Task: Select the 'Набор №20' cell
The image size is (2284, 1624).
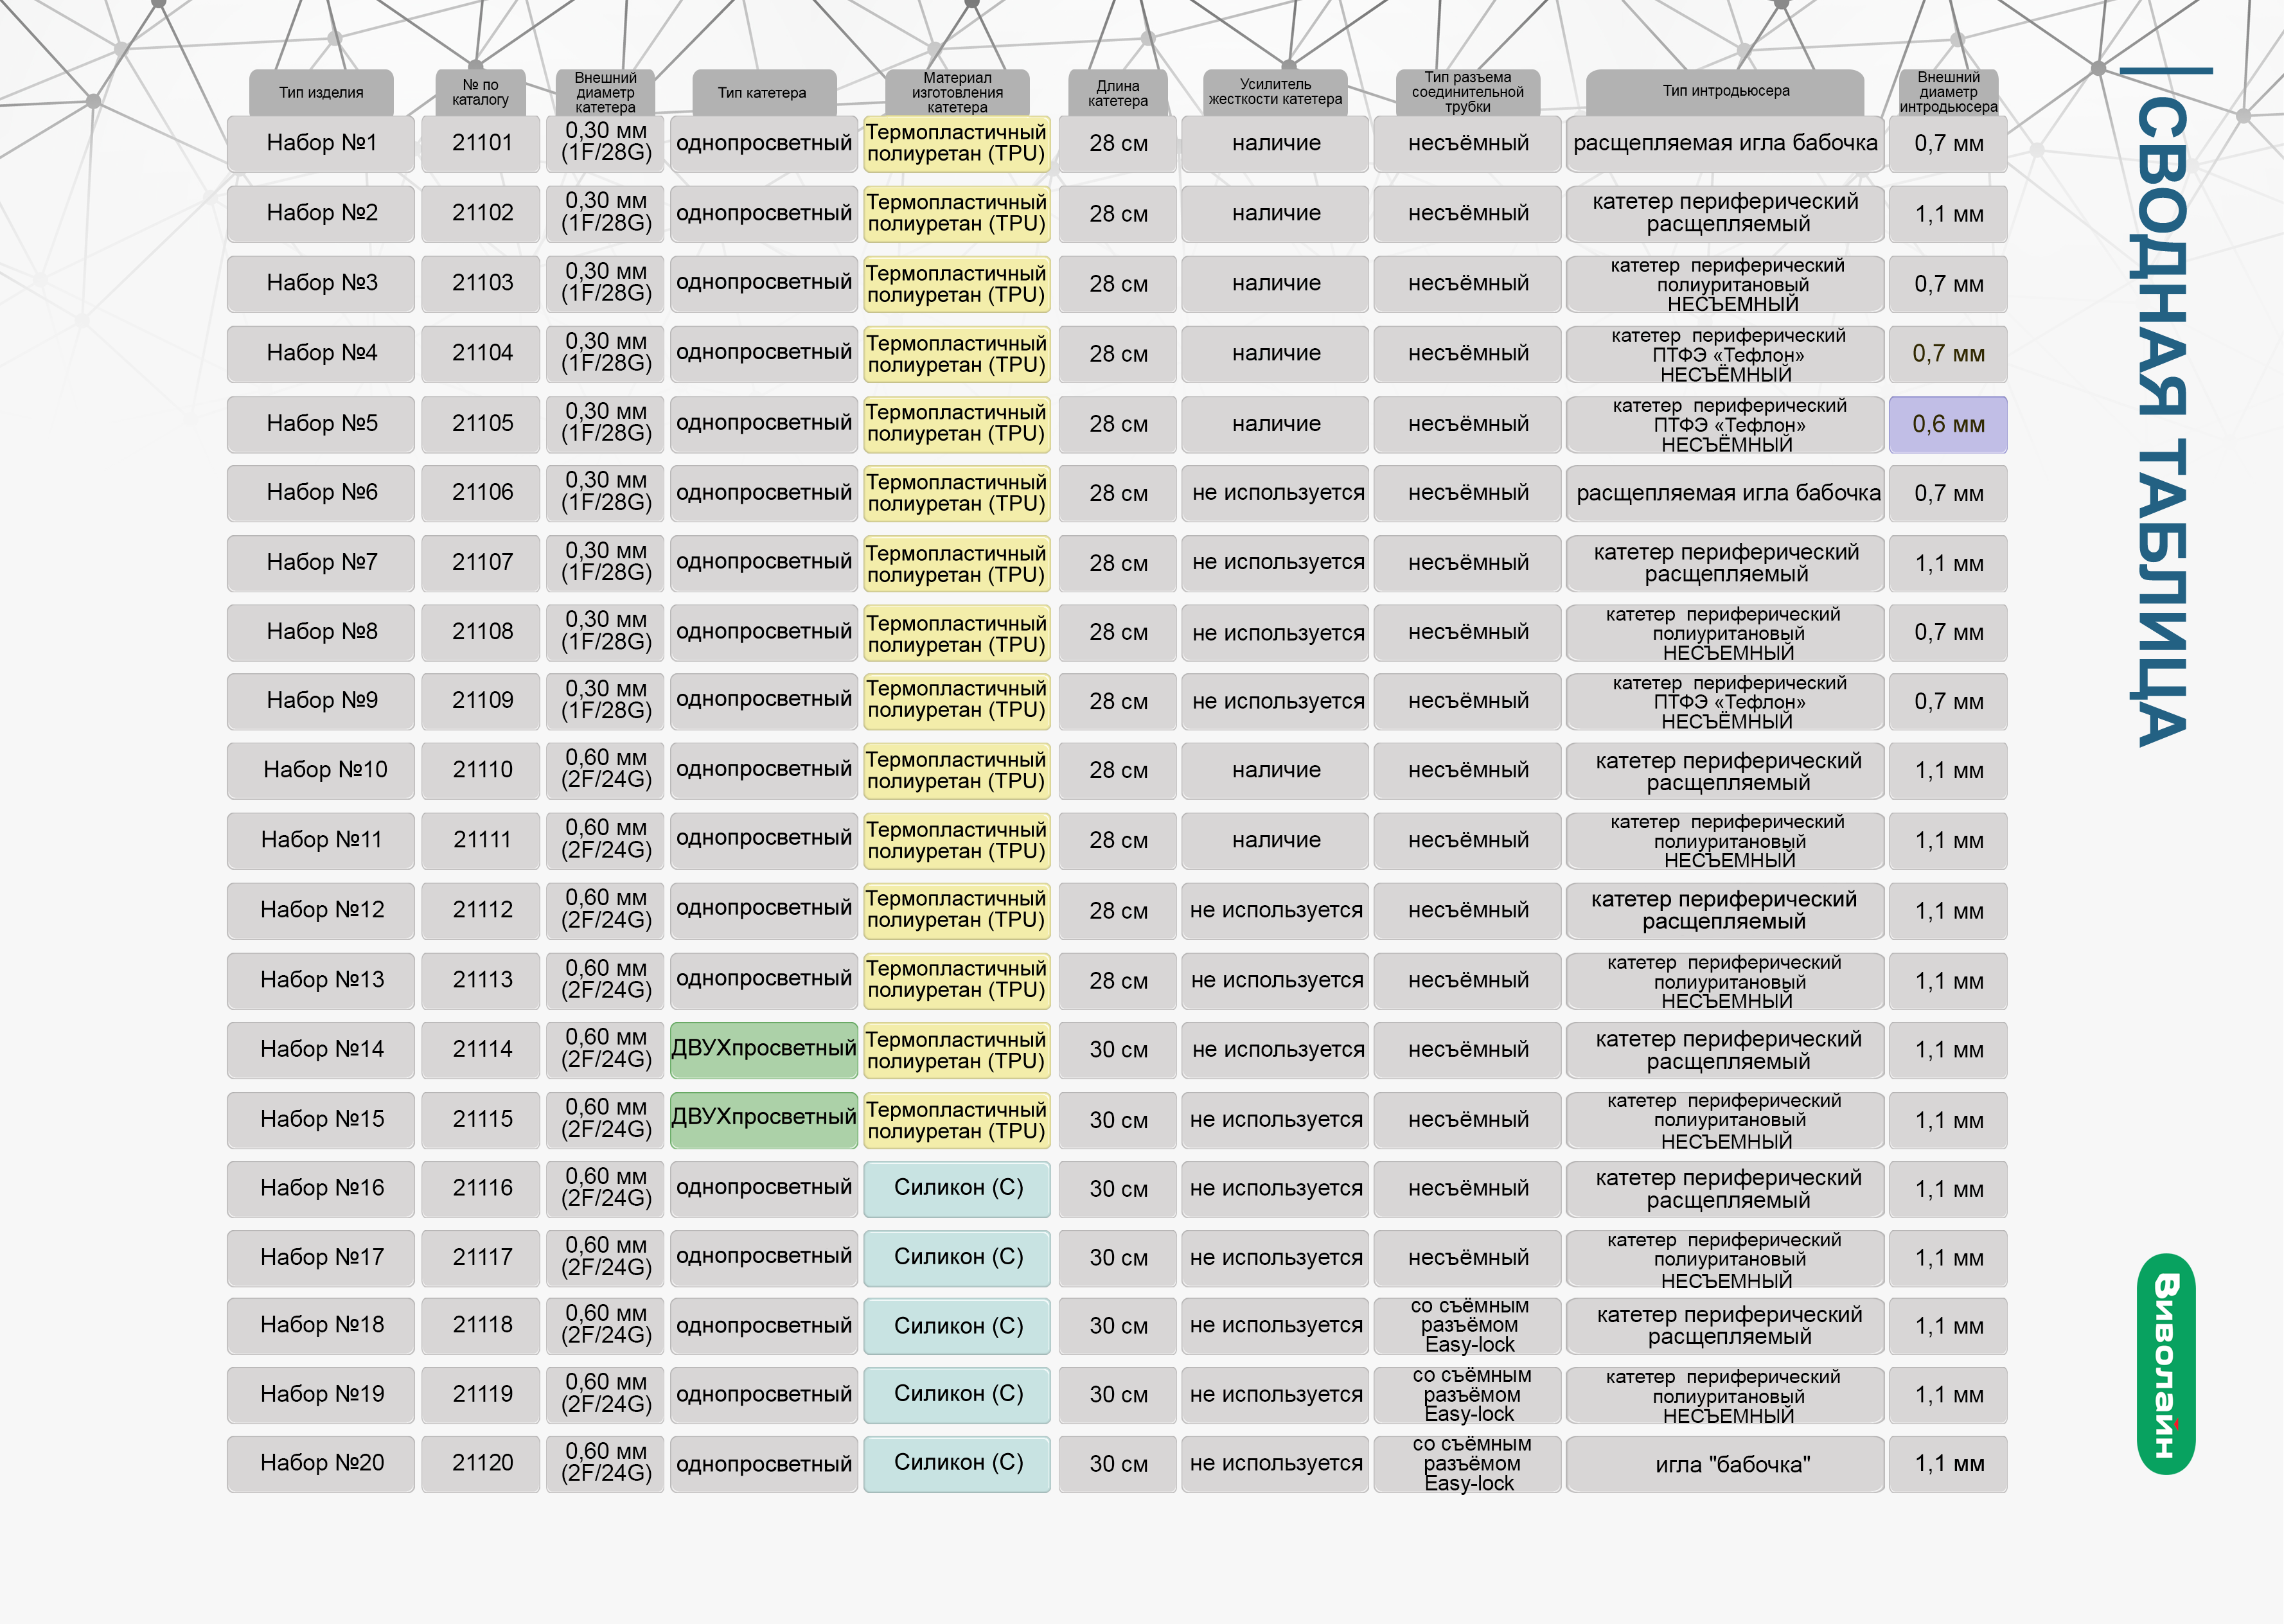Action: click(321, 1464)
